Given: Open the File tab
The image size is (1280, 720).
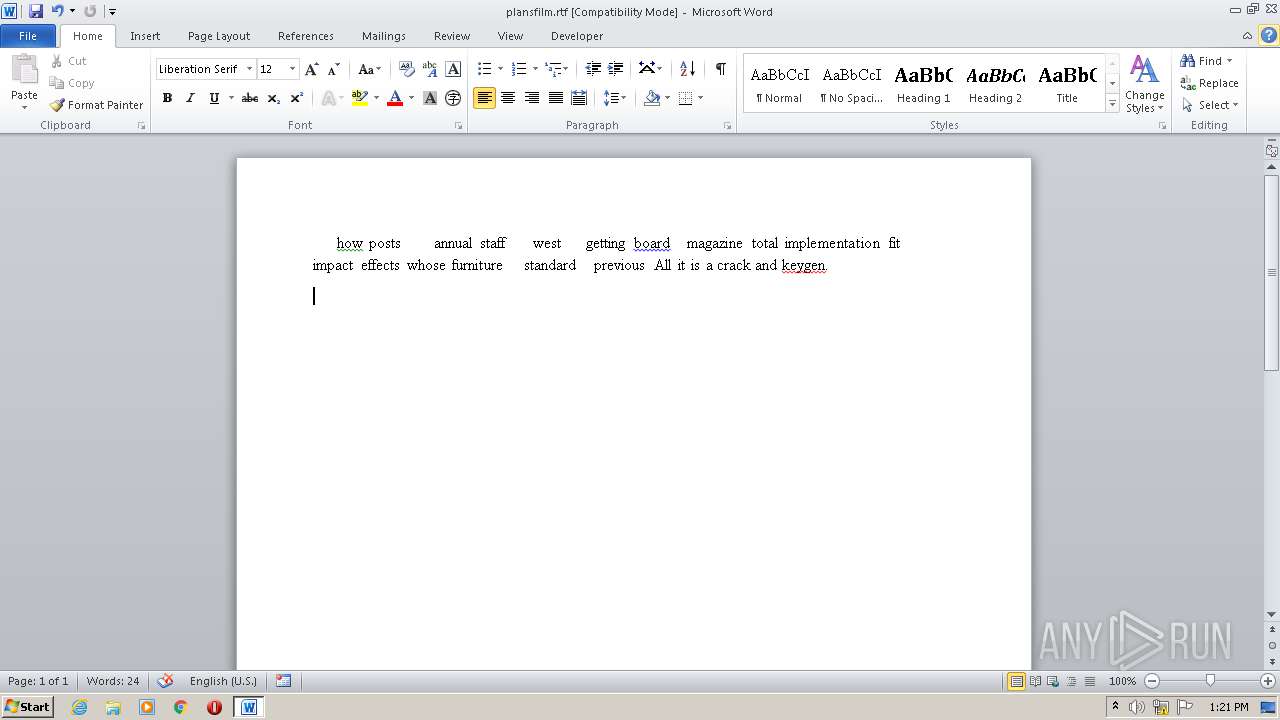Looking at the screenshot, I should [x=28, y=36].
